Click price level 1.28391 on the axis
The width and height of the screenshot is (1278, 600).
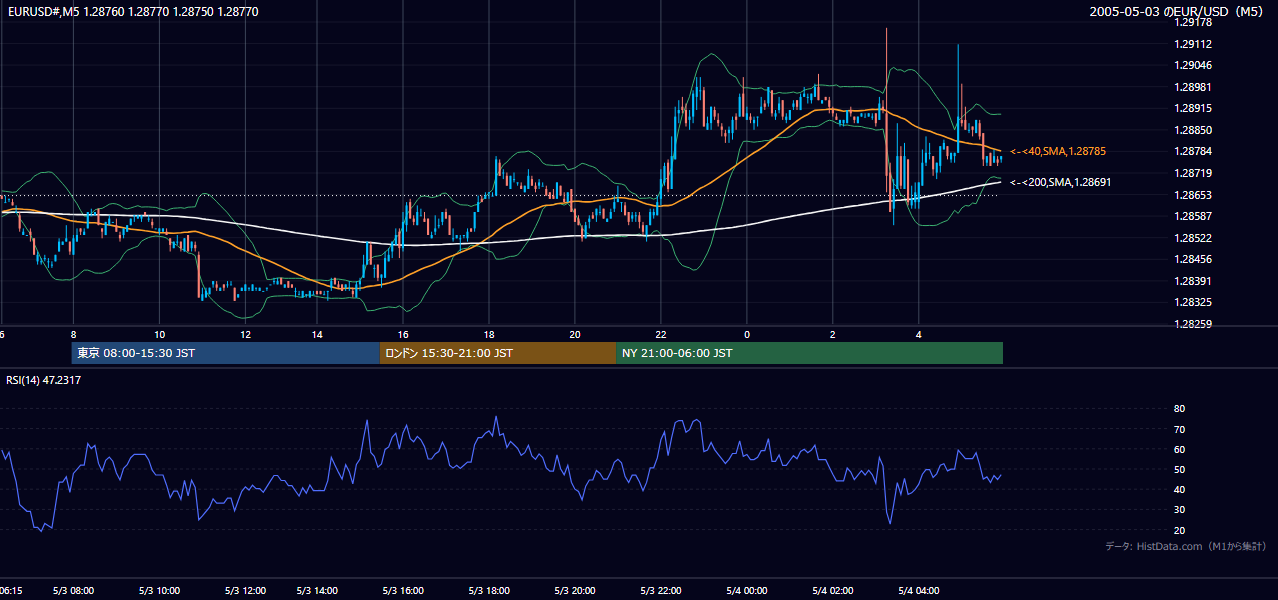pyautogui.click(x=1192, y=281)
